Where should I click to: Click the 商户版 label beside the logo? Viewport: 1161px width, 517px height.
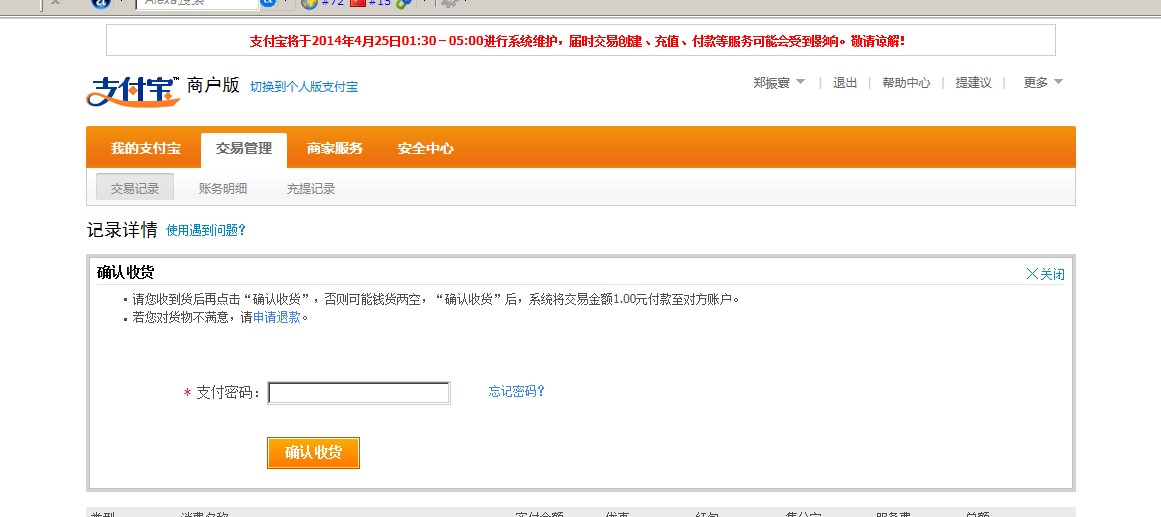coord(213,85)
